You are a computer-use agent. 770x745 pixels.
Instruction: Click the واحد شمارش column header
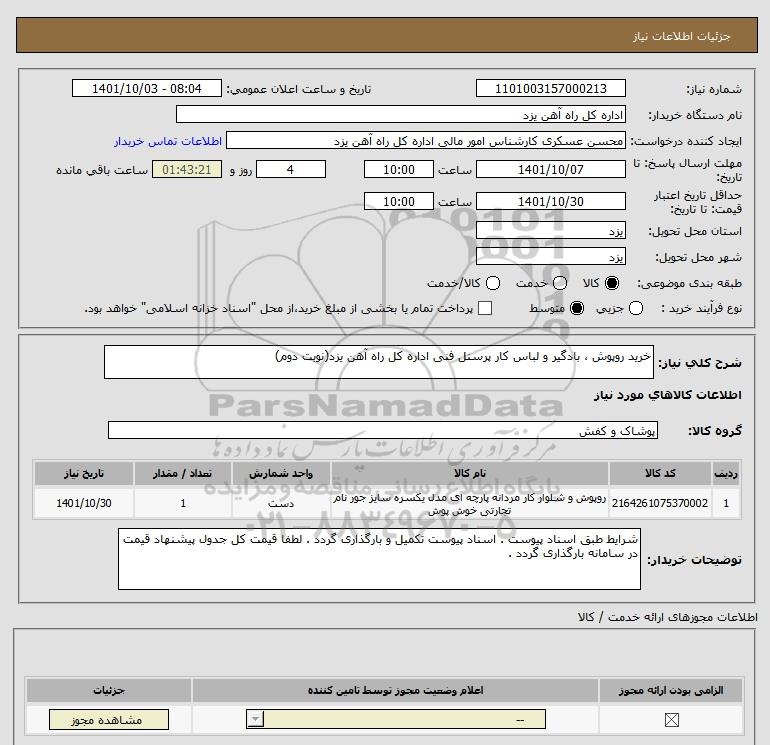(x=281, y=473)
